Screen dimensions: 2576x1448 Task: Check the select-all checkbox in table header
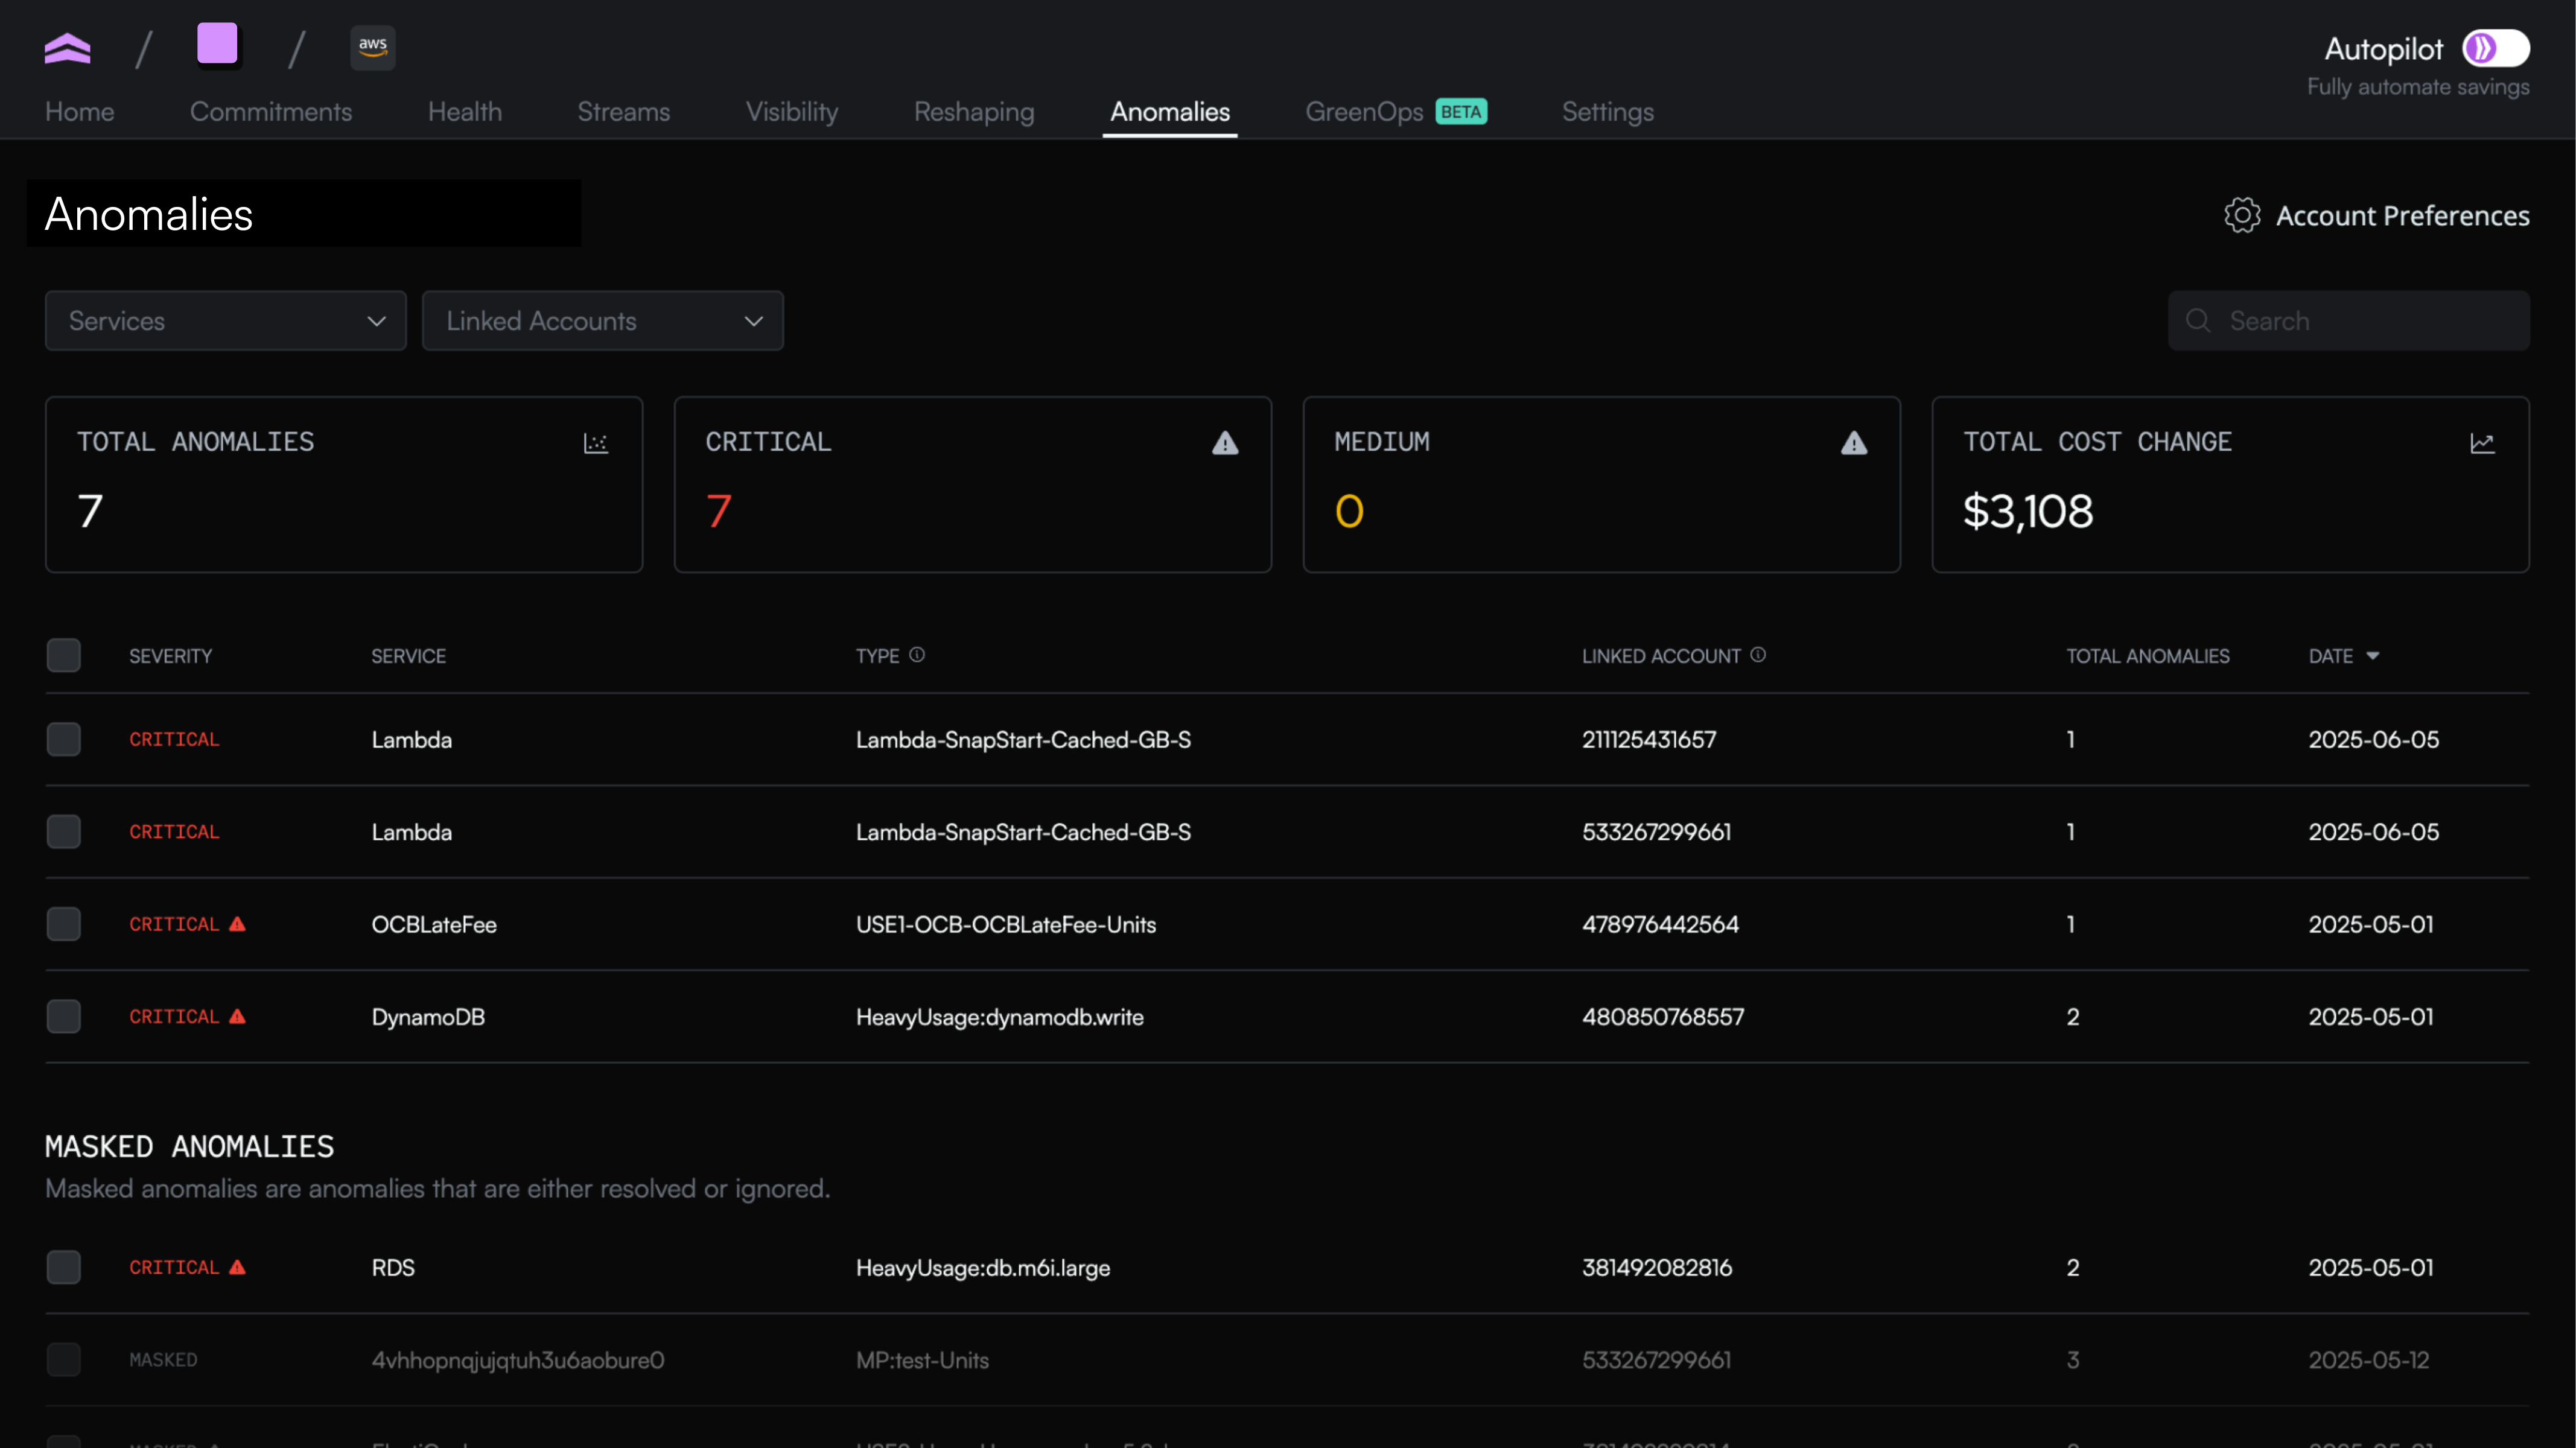[x=64, y=656]
